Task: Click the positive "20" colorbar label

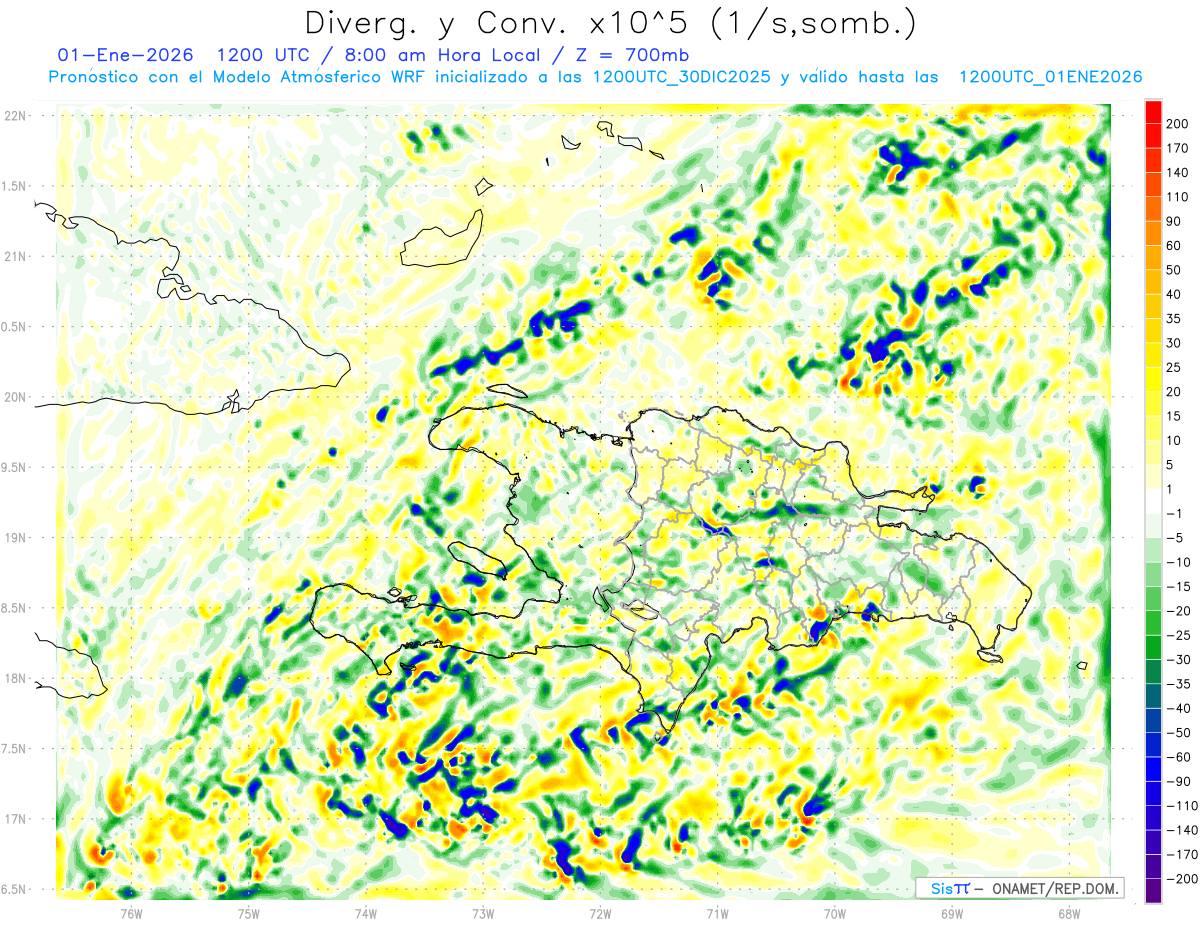Action: [x=1175, y=391]
